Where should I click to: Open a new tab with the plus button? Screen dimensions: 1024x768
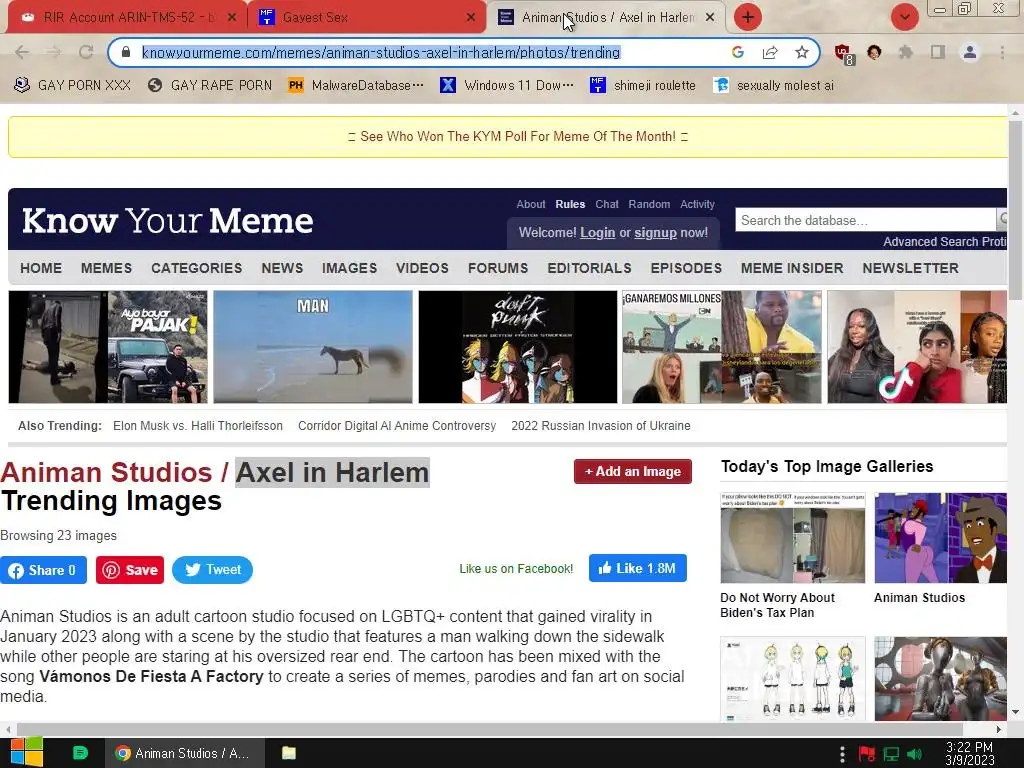pos(748,17)
